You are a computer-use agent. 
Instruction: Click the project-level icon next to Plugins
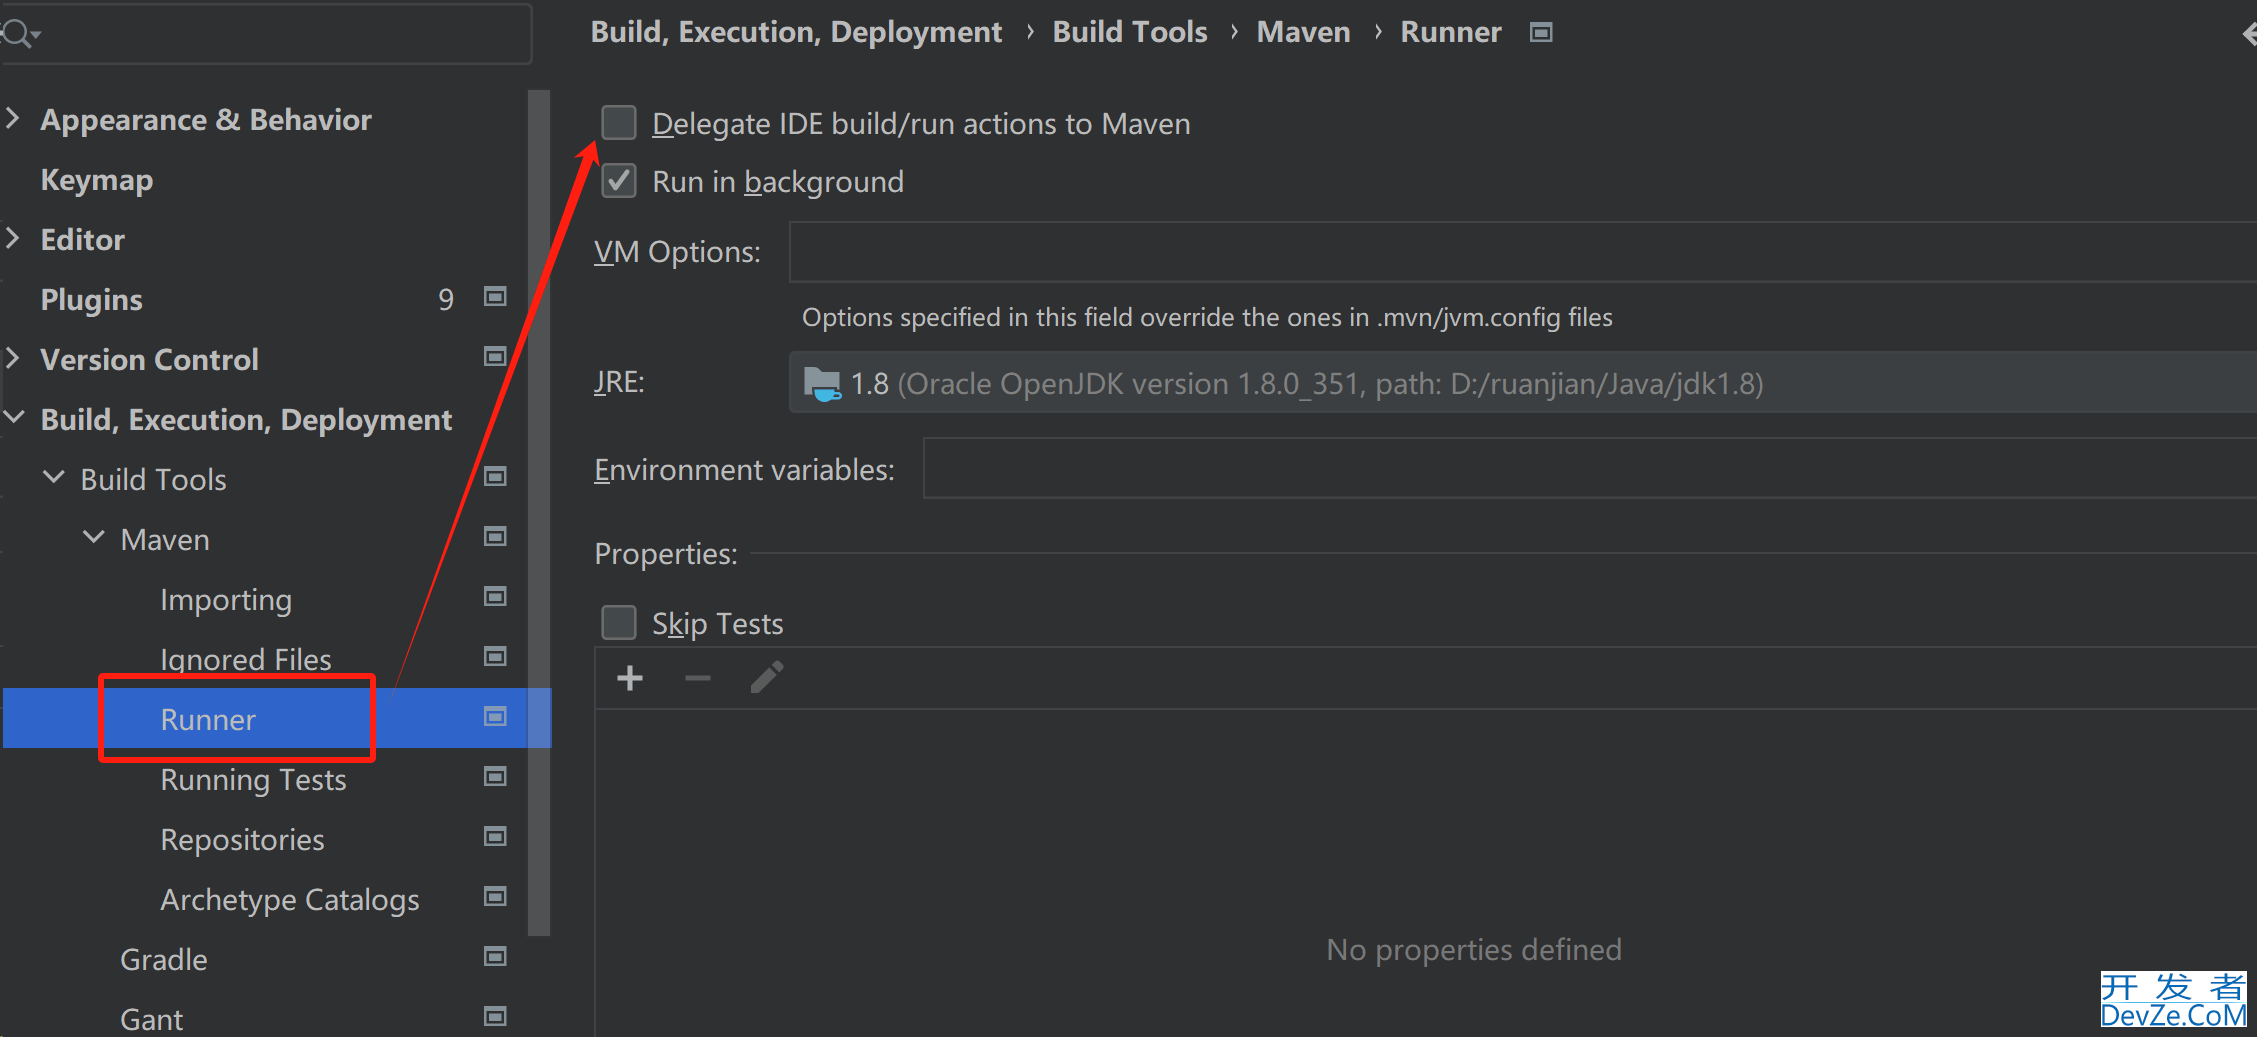click(495, 297)
